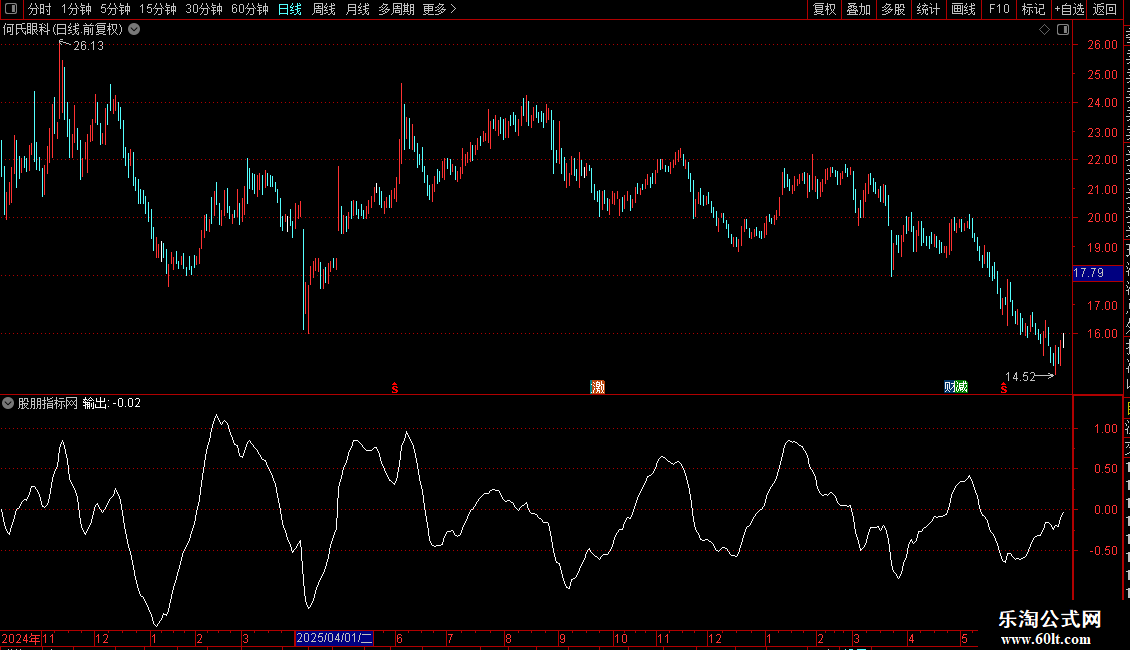Switch to 周线 weekly chart
Screen dimensions: 1130x650
(x=324, y=9)
